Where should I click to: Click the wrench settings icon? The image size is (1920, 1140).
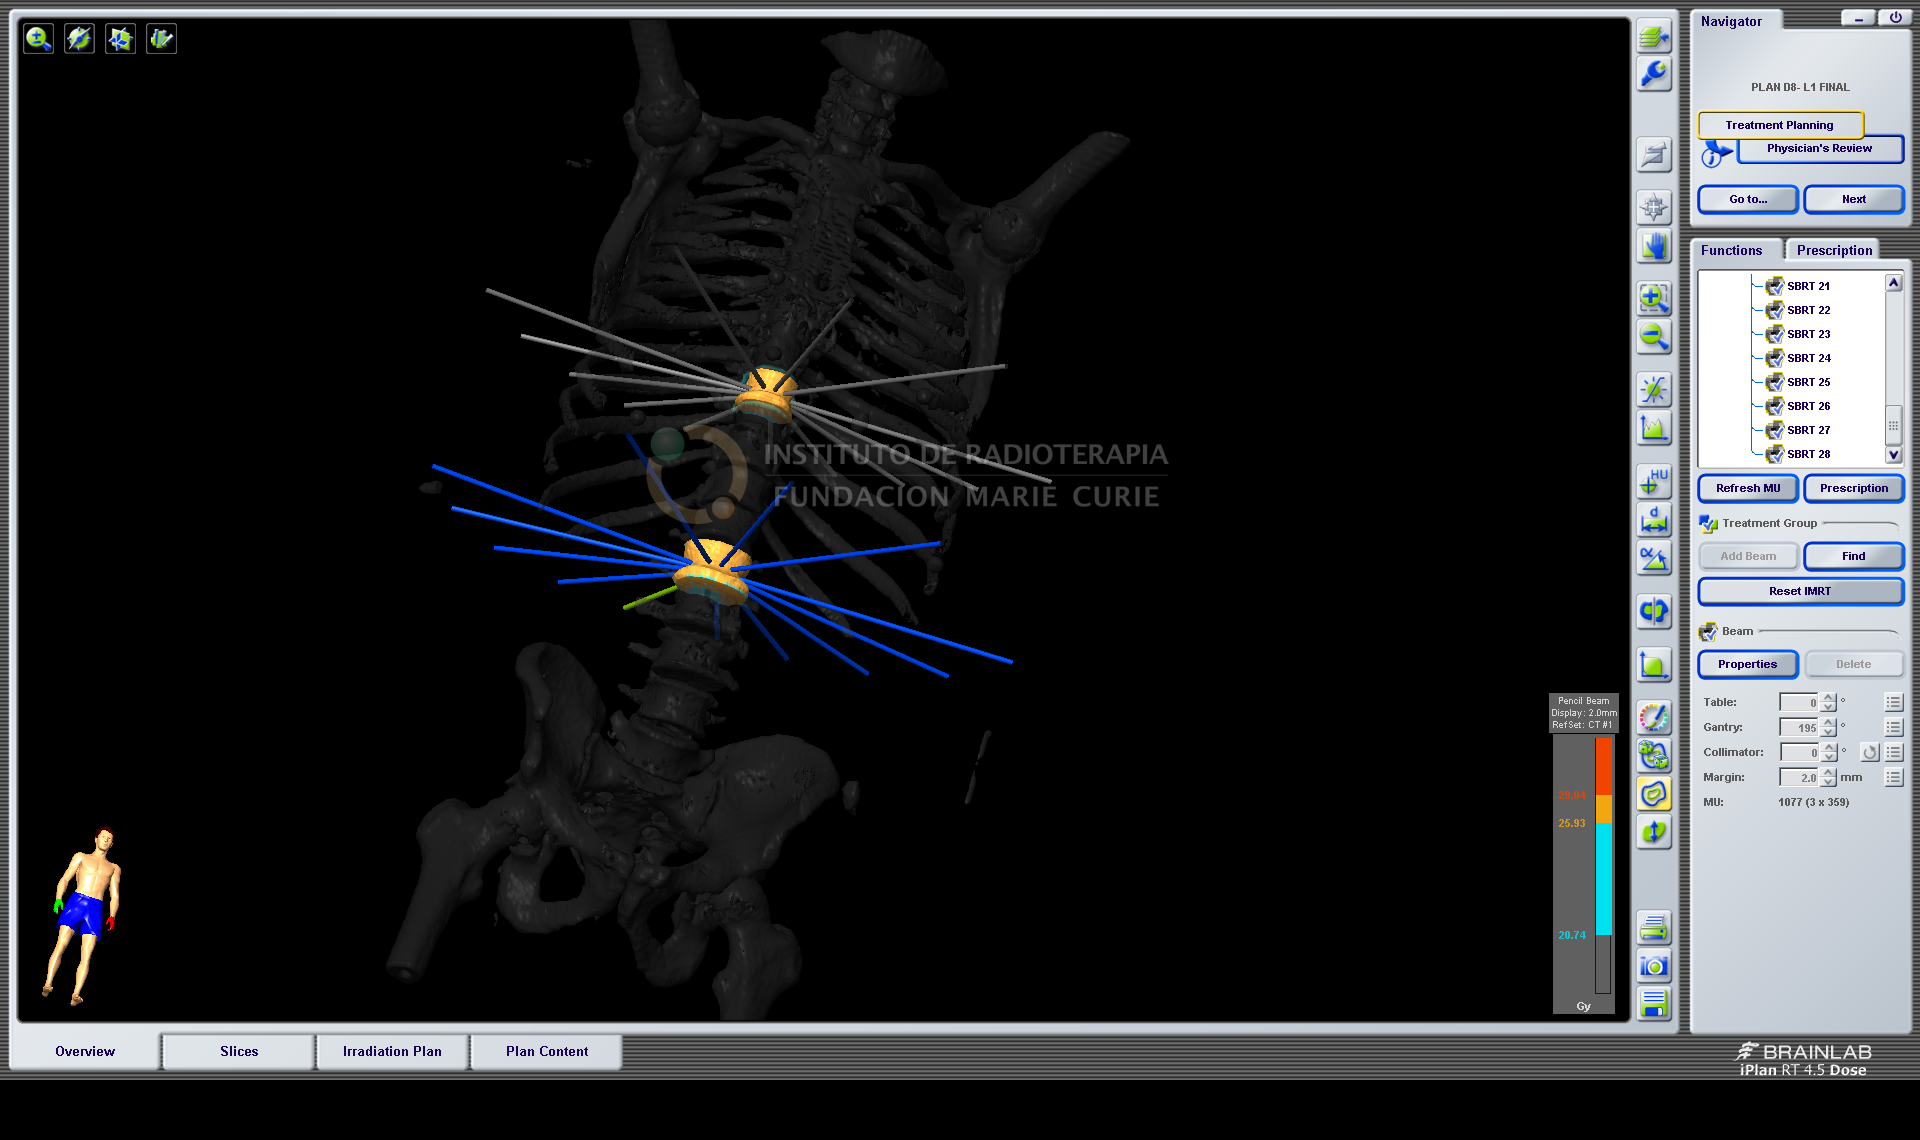click(x=1654, y=74)
